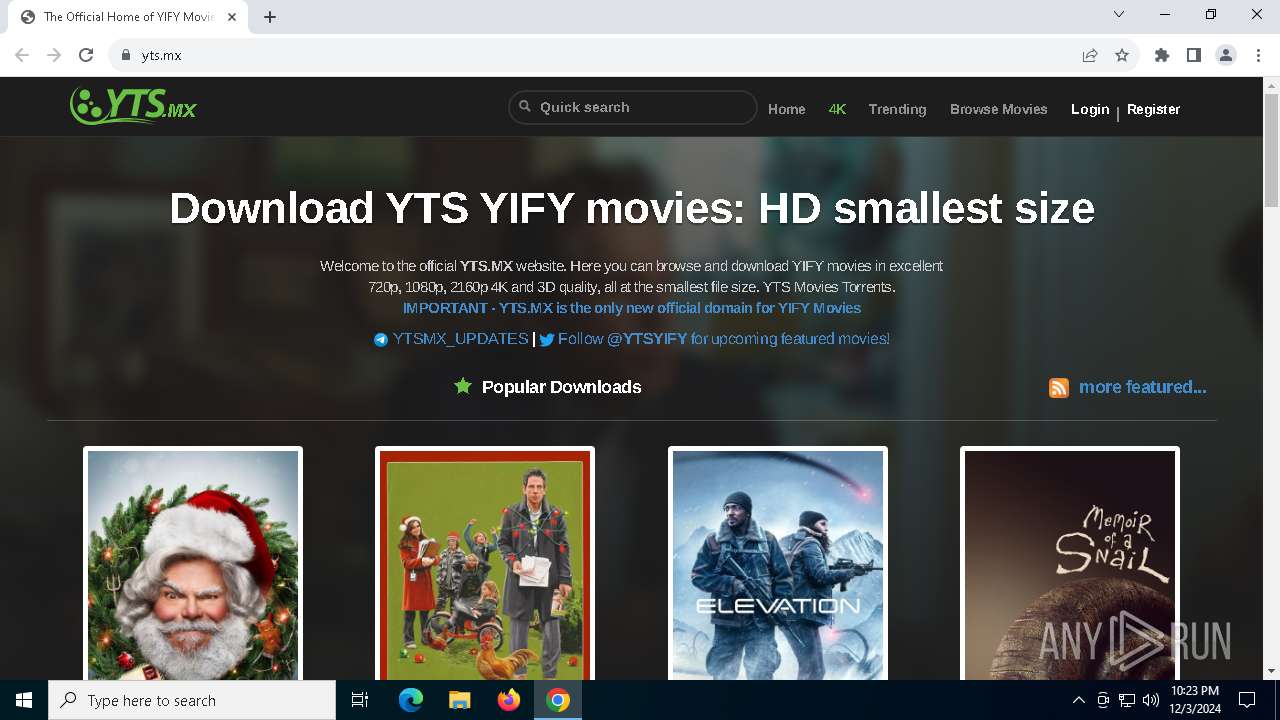The image size is (1280, 720).
Task: Share this page icon
Action: 1090,55
